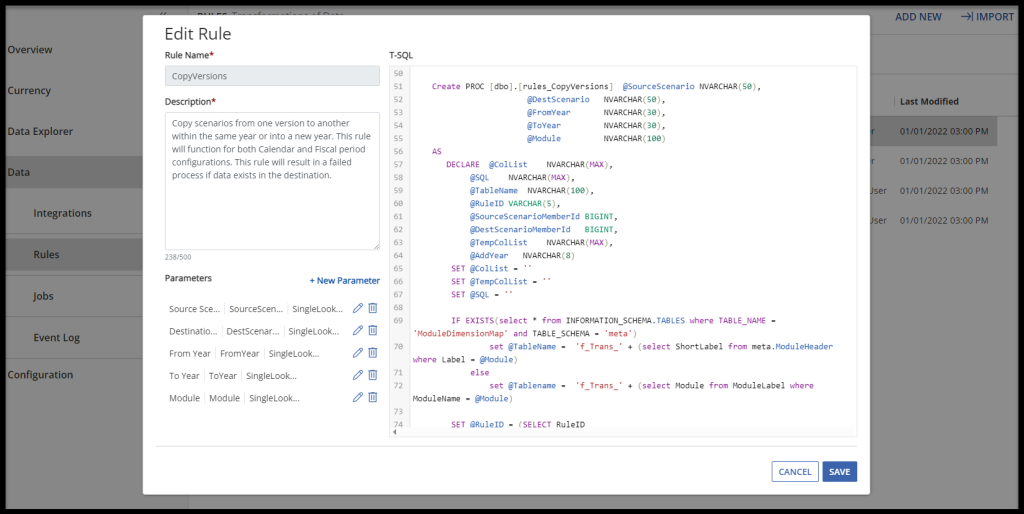
Task: Click the ADD NEW button
Action: coord(917,17)
